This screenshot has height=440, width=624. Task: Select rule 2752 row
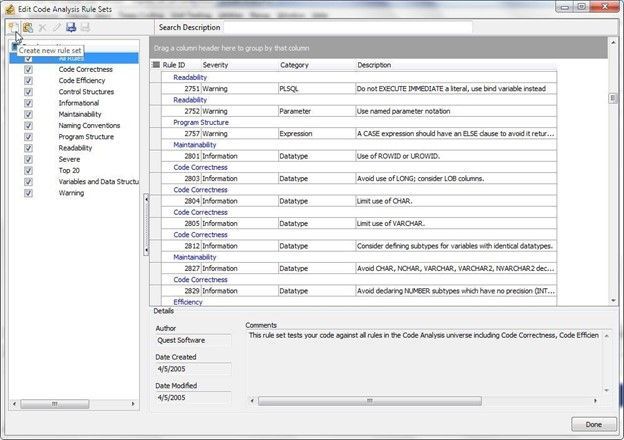tap(359, 111)
